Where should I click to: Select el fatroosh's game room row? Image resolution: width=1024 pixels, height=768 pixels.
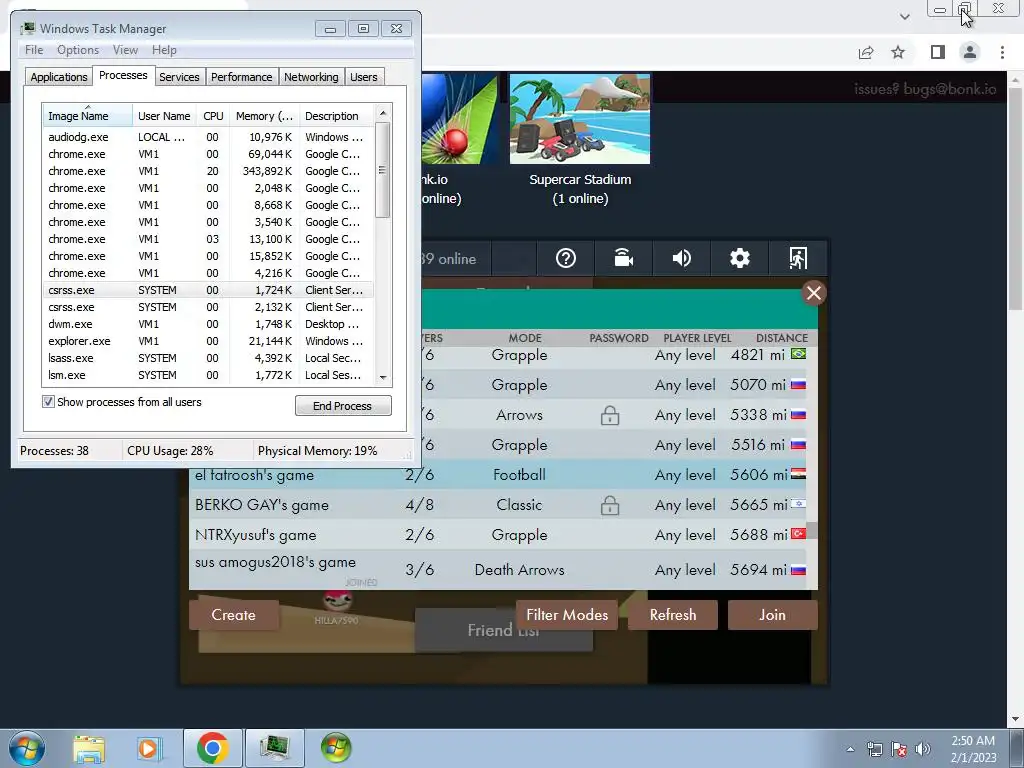pyautogui.click(x=498, y=475)
